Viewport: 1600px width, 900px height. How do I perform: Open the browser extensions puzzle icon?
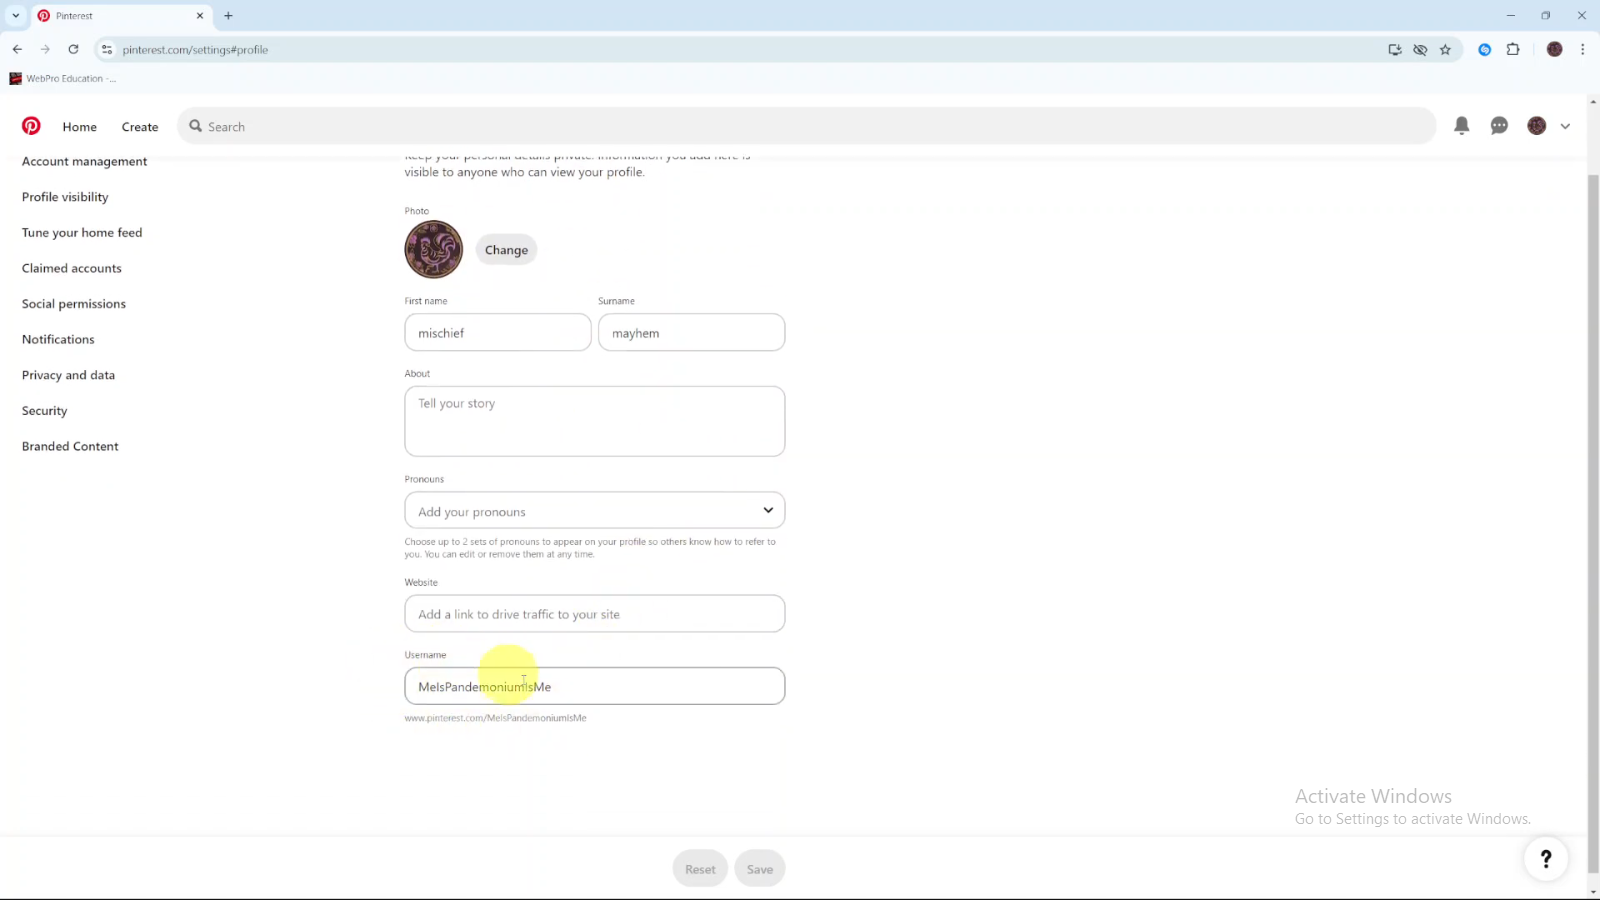1513,49
